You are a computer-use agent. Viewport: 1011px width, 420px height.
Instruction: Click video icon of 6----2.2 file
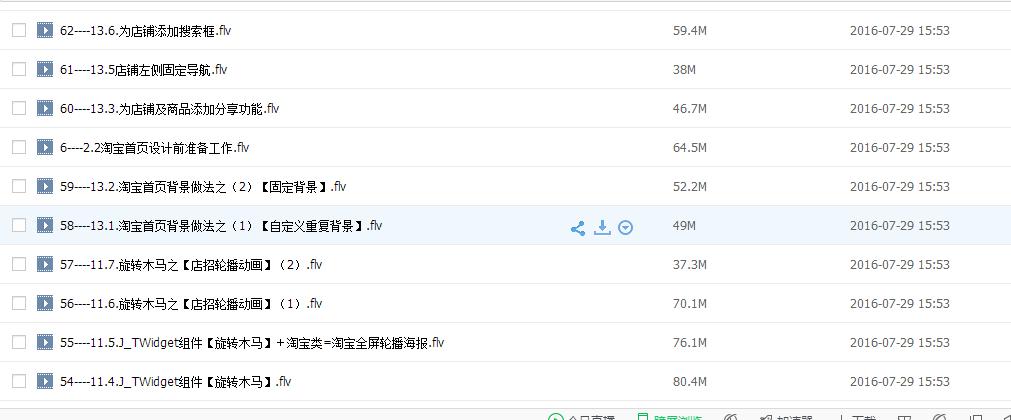[x=44, y=147]
